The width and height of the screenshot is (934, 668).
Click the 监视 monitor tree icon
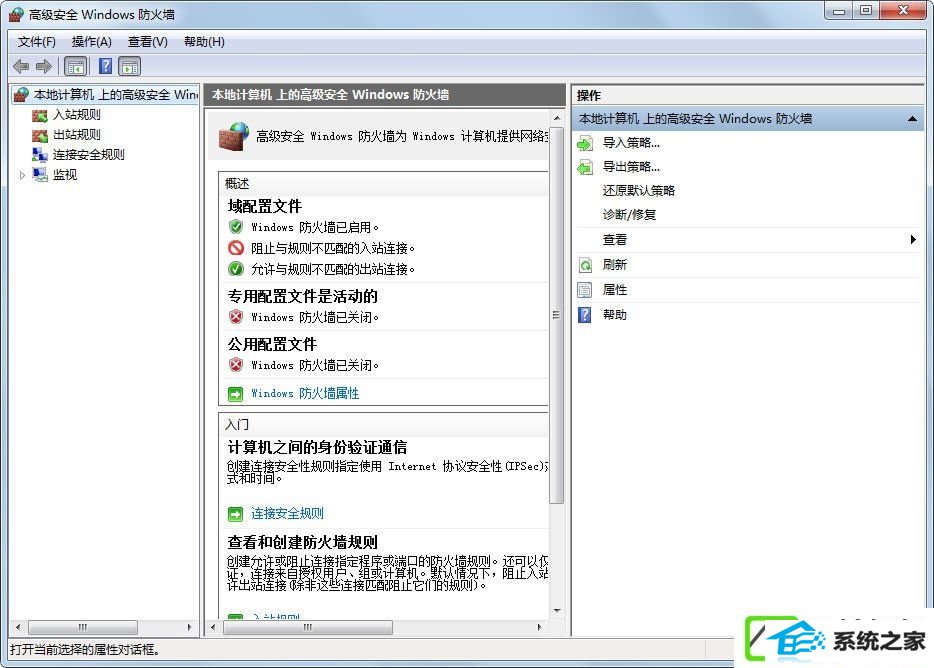point(40,175)
